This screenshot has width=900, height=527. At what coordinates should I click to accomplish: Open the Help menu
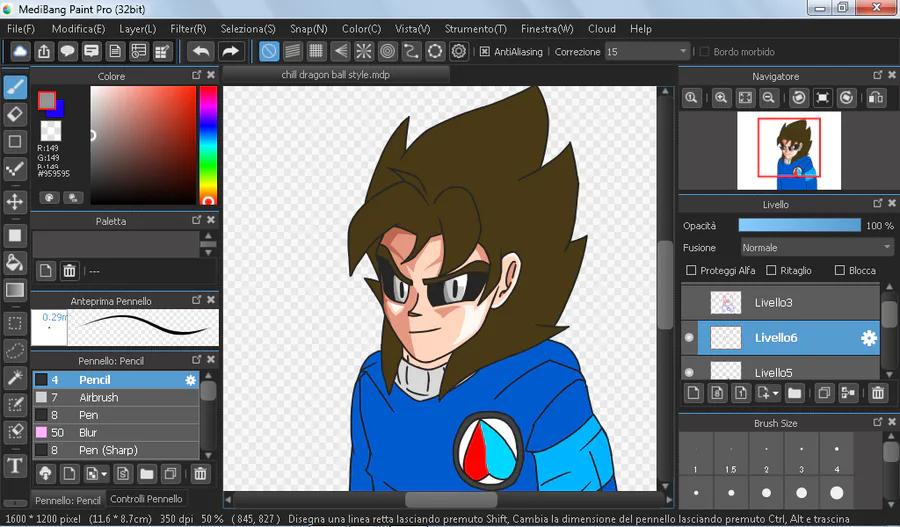tap(641, 29)
